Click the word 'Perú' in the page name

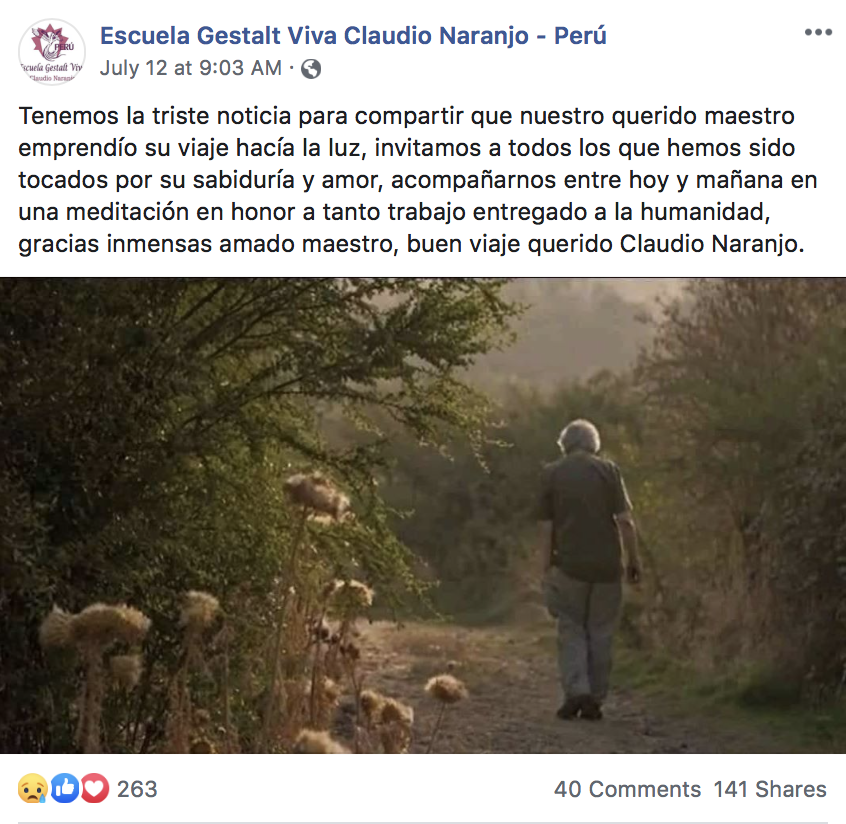click(580, 36)
